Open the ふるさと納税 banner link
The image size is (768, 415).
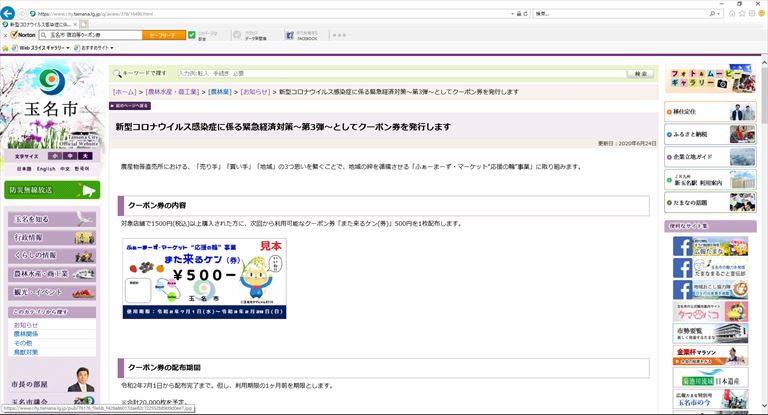pos(710,134)
